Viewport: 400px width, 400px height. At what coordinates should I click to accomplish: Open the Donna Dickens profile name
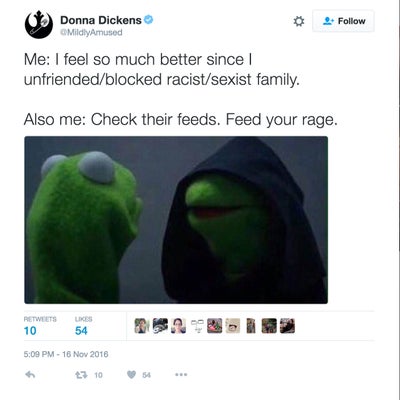101,20
